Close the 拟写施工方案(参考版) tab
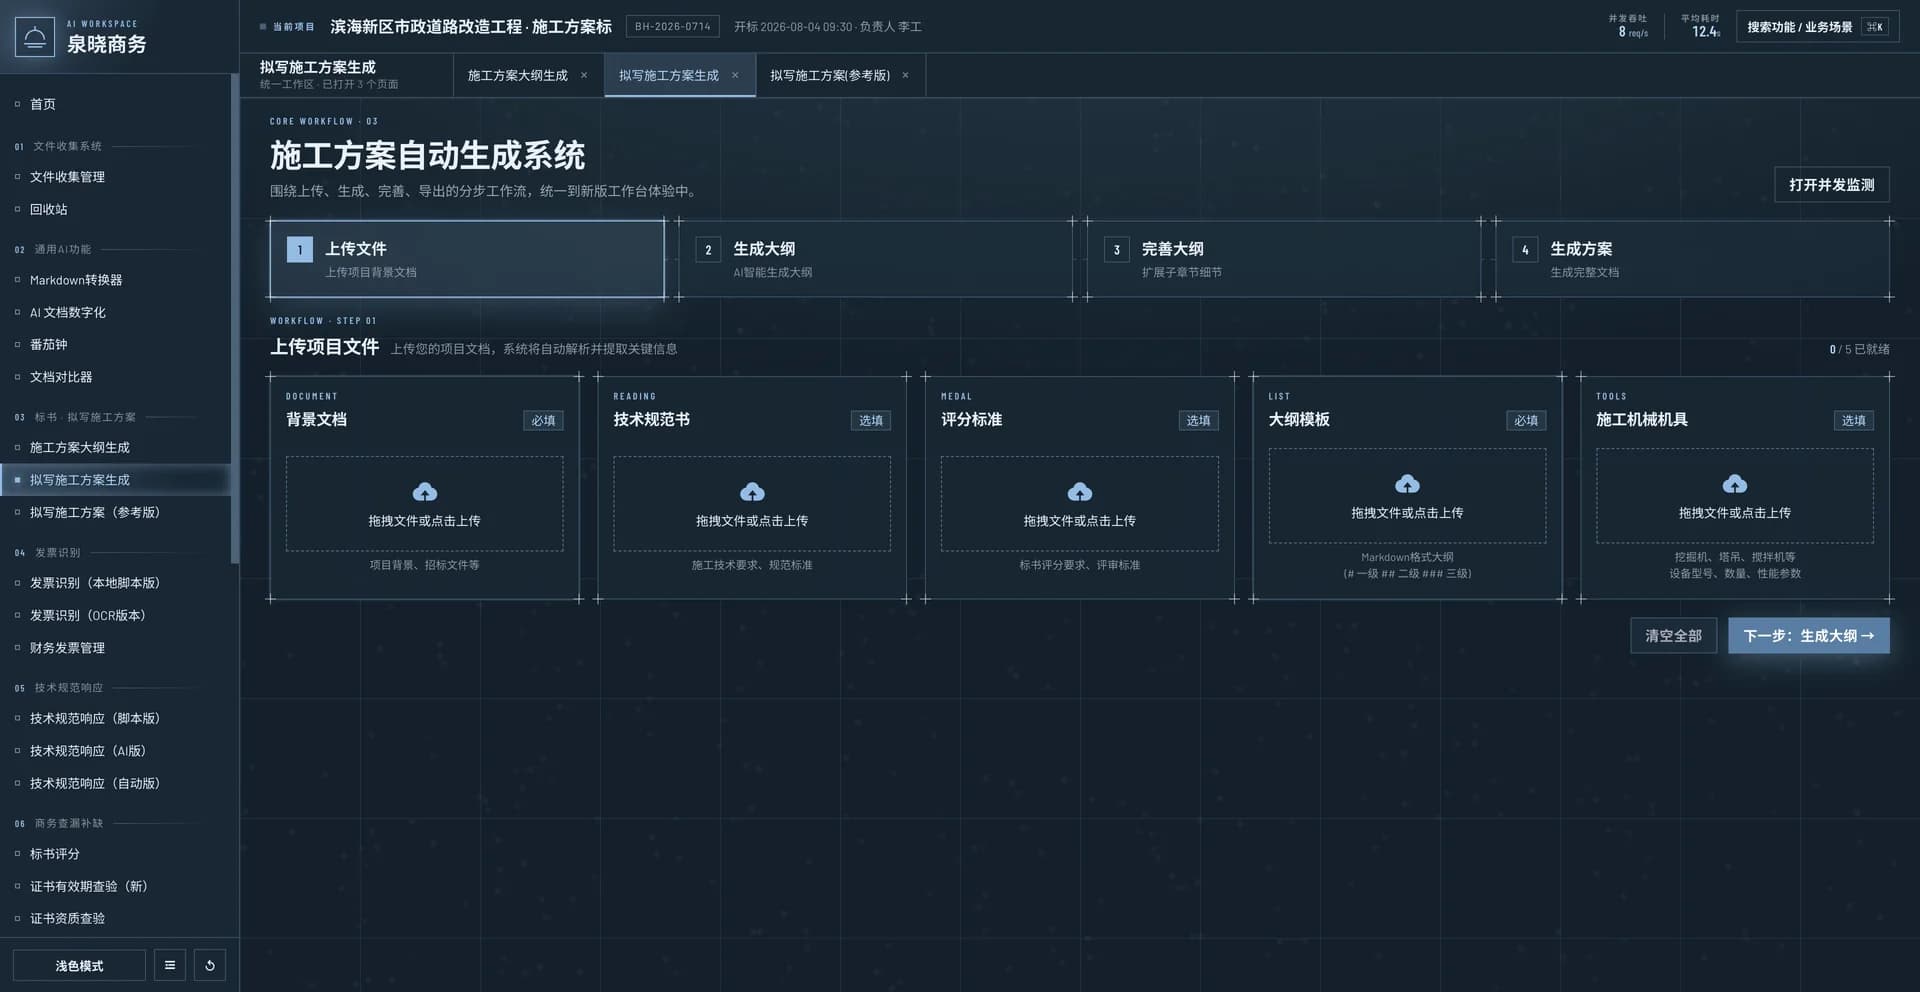1920x992 pixels. 906,75
